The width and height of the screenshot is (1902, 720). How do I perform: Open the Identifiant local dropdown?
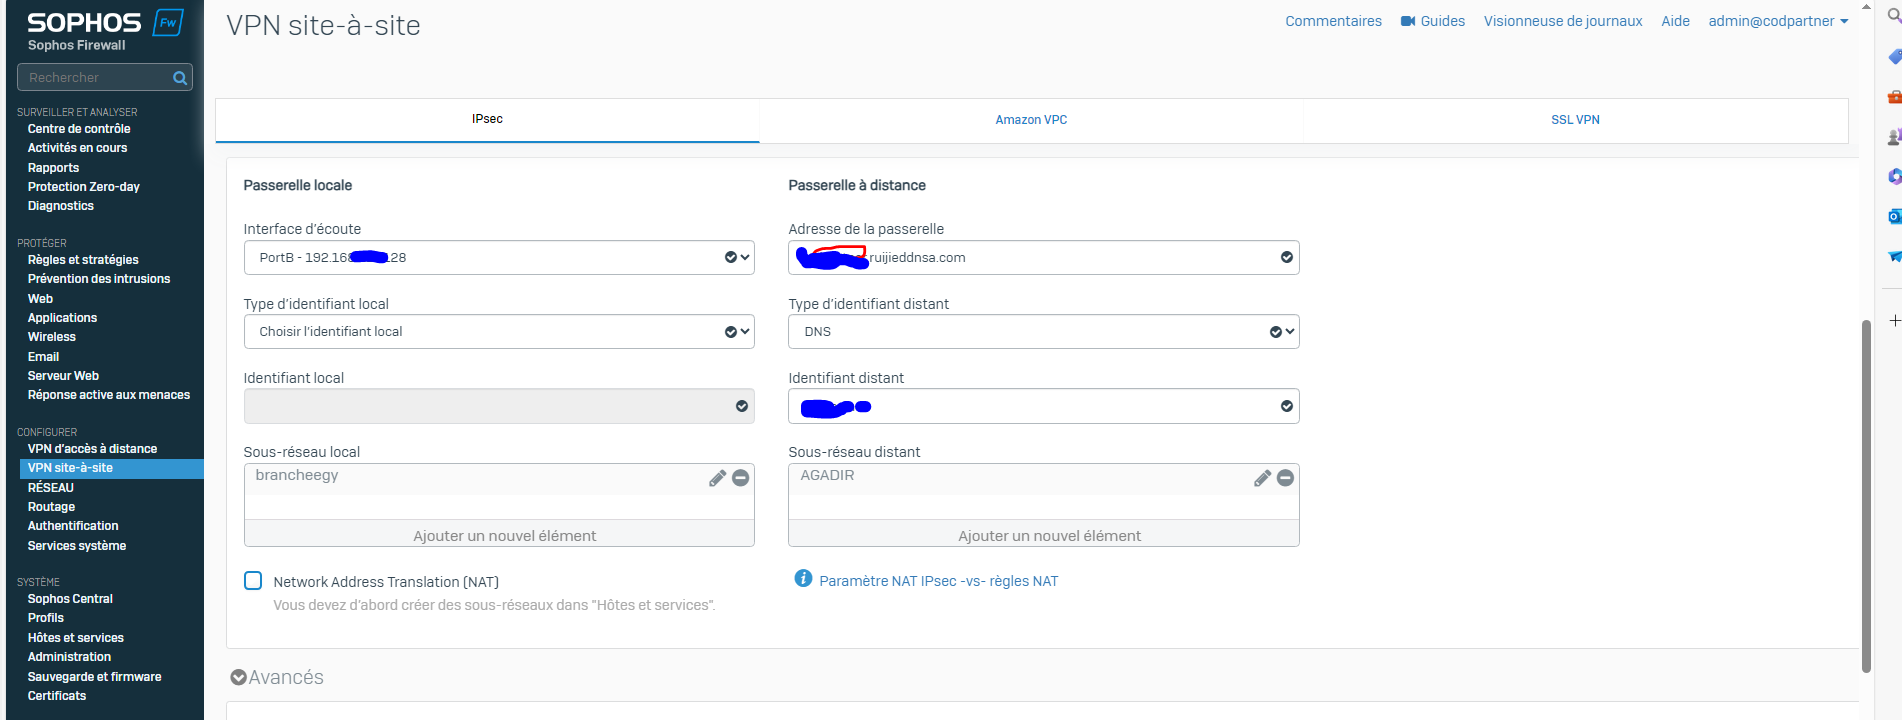(x=499, y=406)
